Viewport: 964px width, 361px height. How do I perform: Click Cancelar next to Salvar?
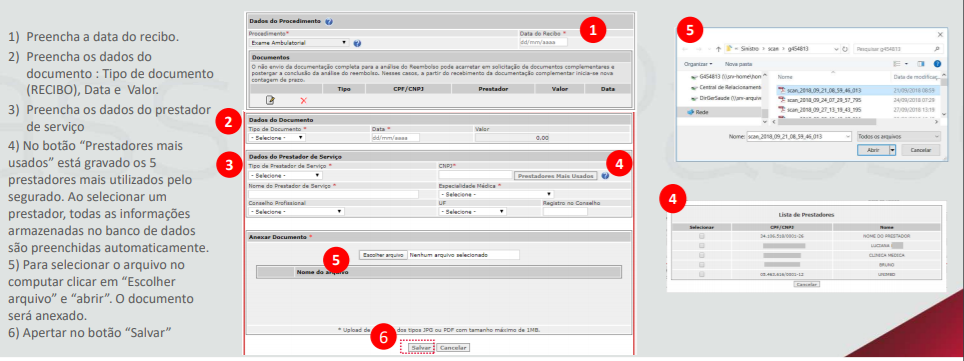pos(454,347)
